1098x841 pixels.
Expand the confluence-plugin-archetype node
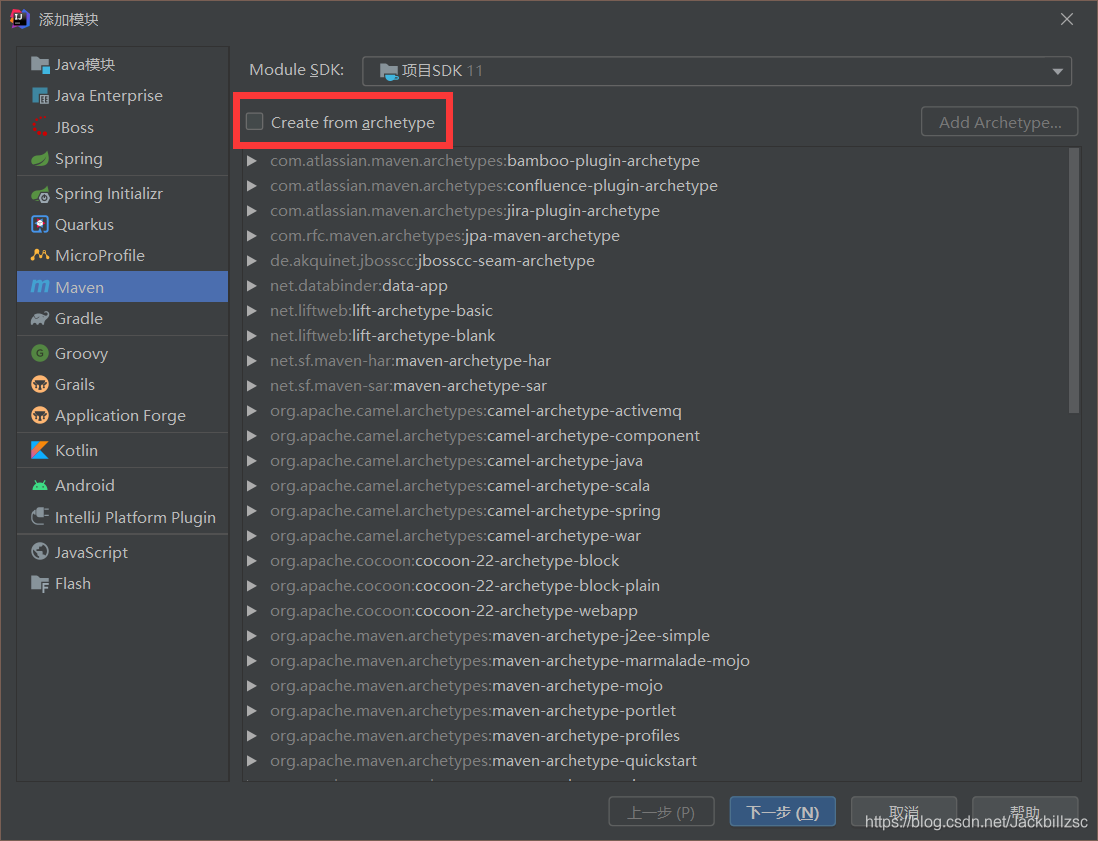click(x=252, y=186)
